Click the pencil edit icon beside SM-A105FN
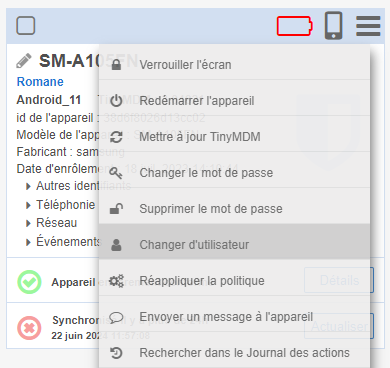Image resolution: width=390 pixels, height=368 pixels. click(24, 61)
